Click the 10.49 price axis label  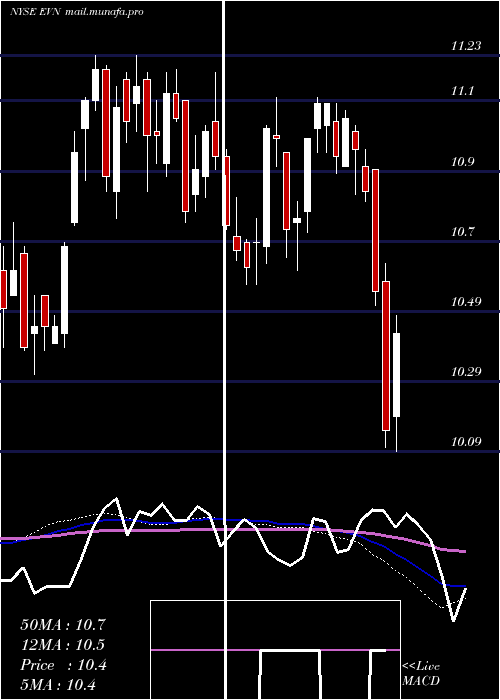click(x=466, y=302)
